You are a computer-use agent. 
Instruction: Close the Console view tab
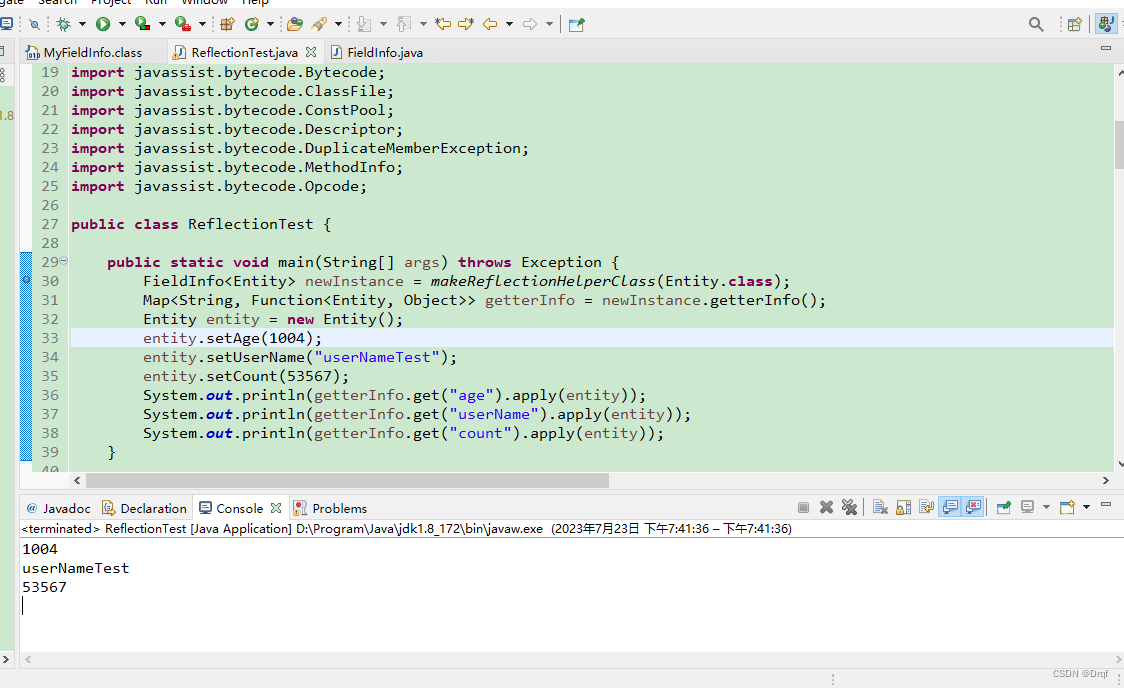click(x=276, y=507)
